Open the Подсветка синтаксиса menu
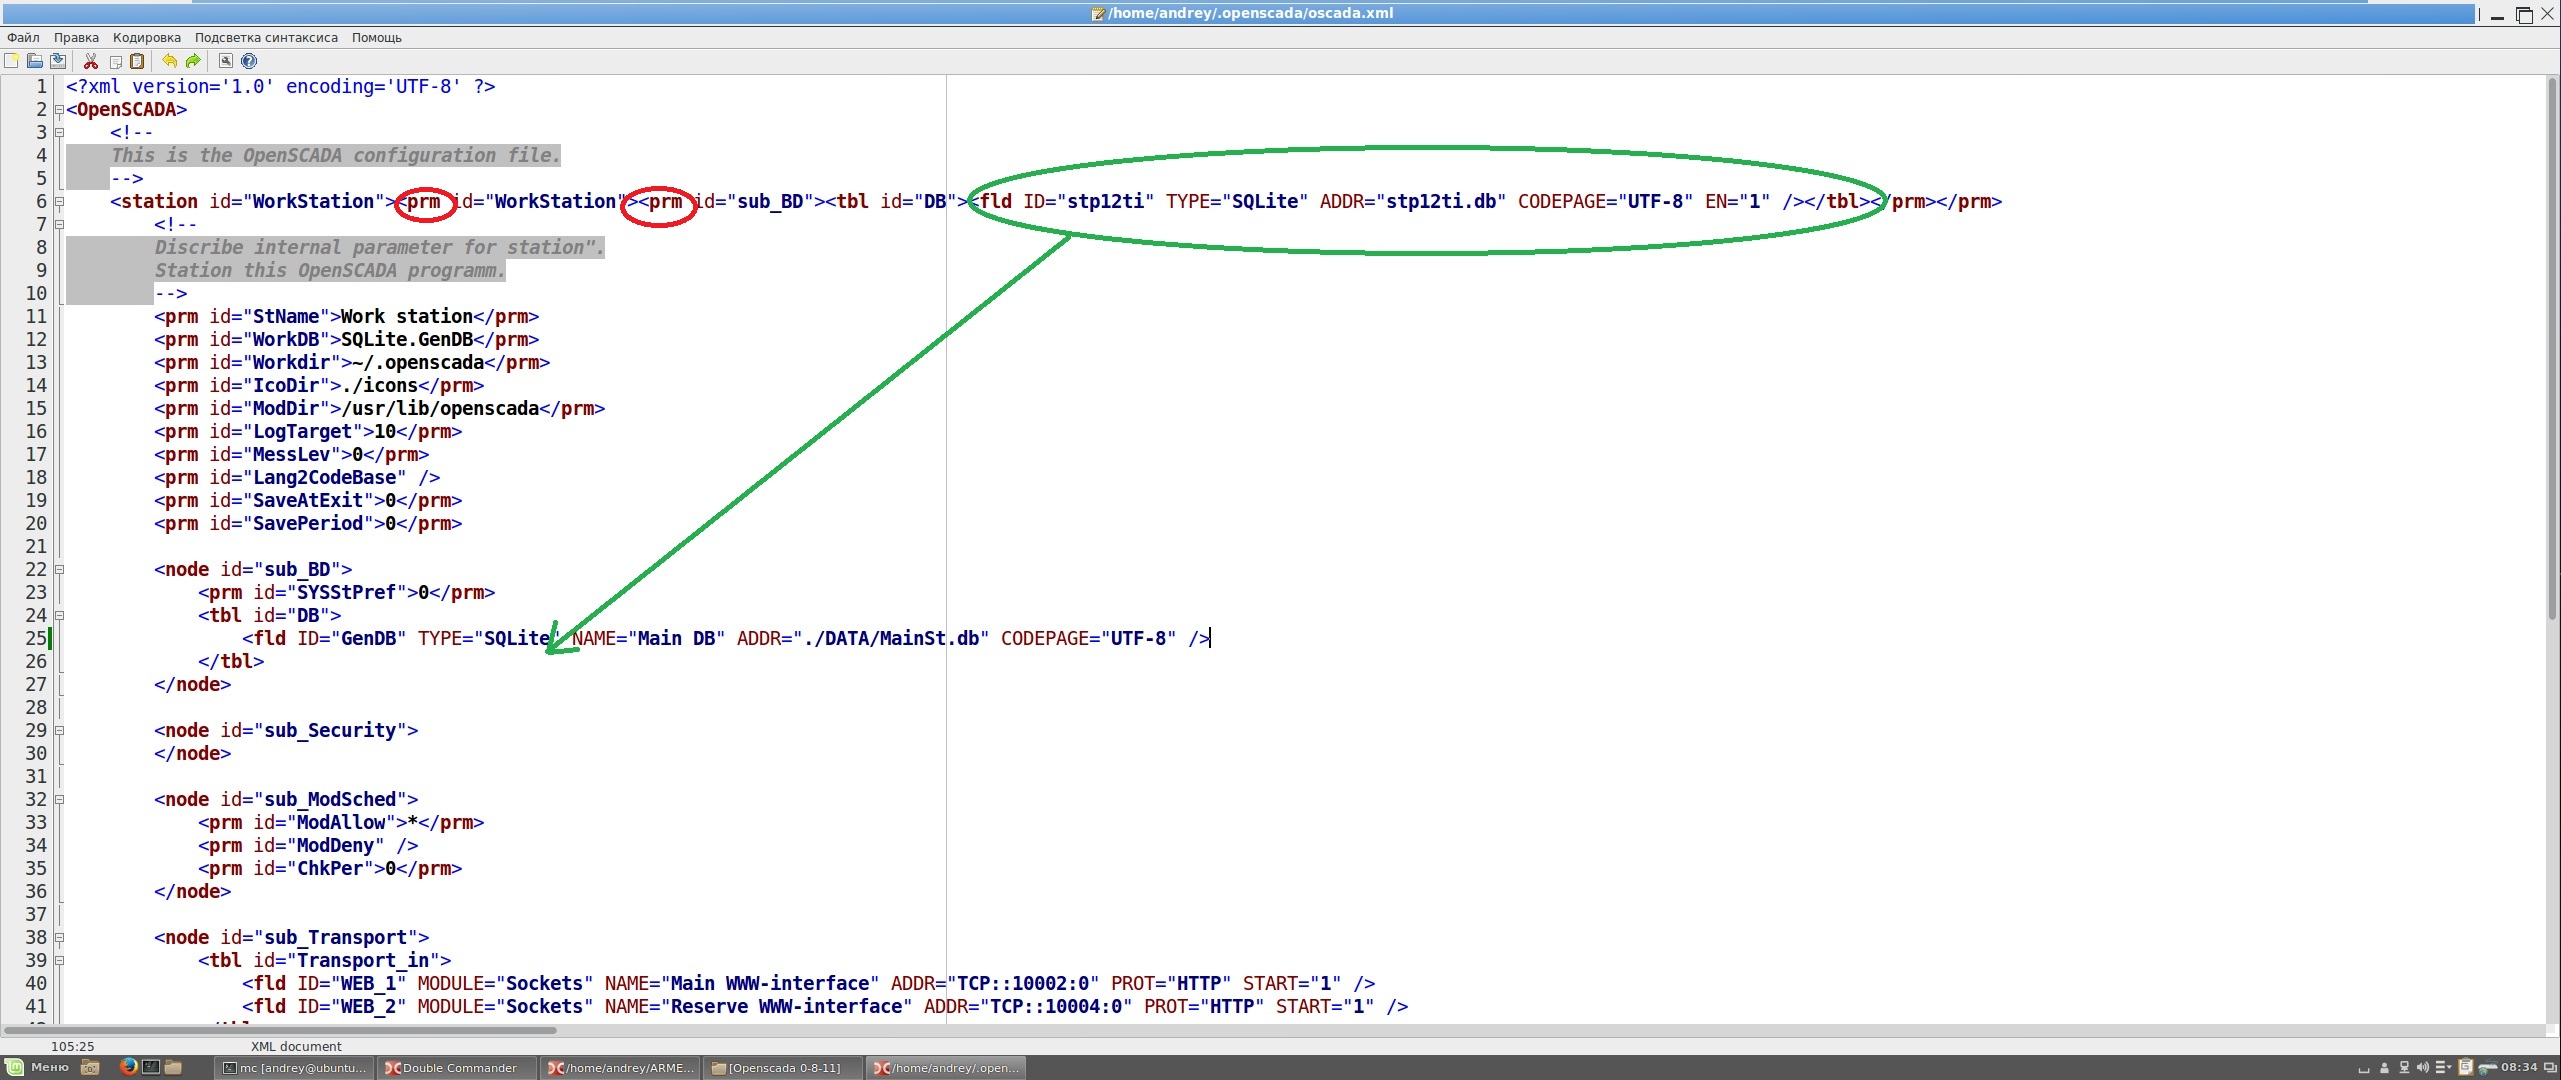This screenshot has height=1080, width=2561. [x=266, y=37]
